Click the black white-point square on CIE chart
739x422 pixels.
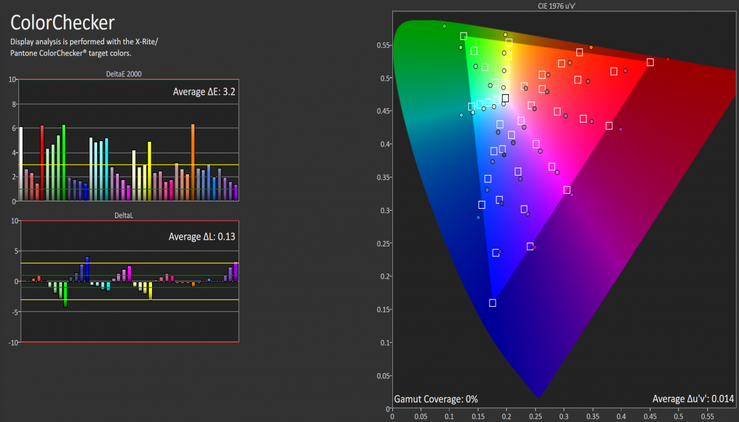pos(505,98)
